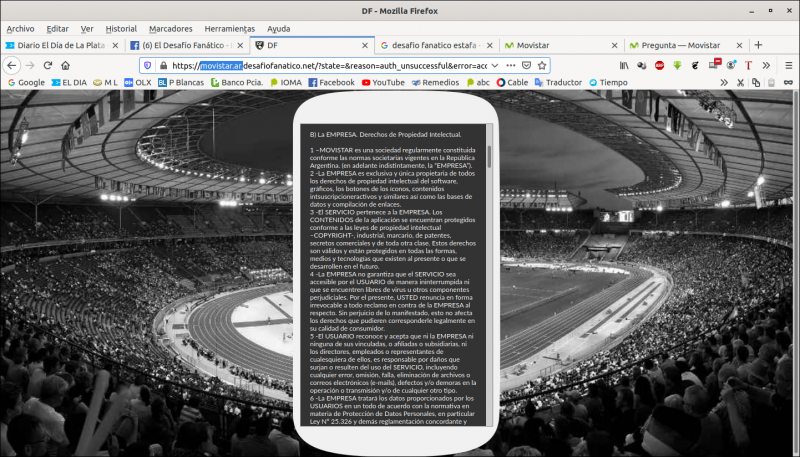Close the El Desafío Fanático Facebook tab
This screenshot has height=457, width=800.
240,45
